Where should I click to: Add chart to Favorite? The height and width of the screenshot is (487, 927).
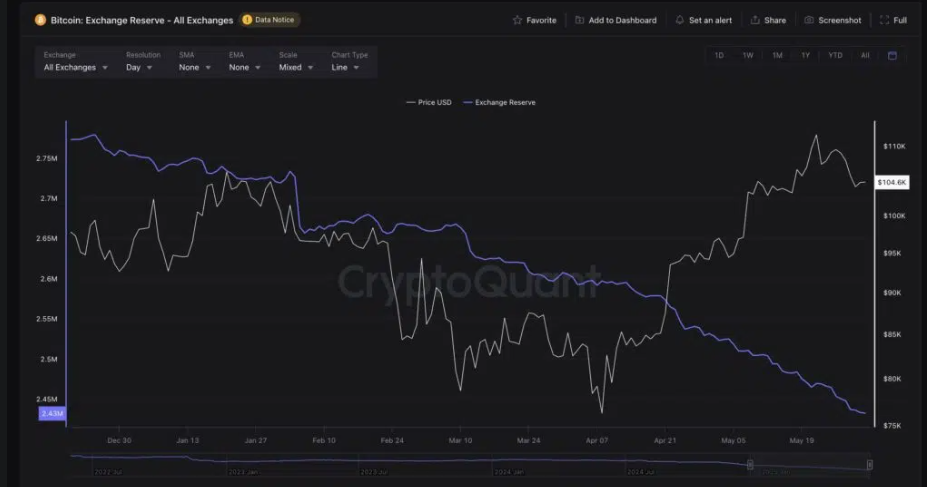534,20
